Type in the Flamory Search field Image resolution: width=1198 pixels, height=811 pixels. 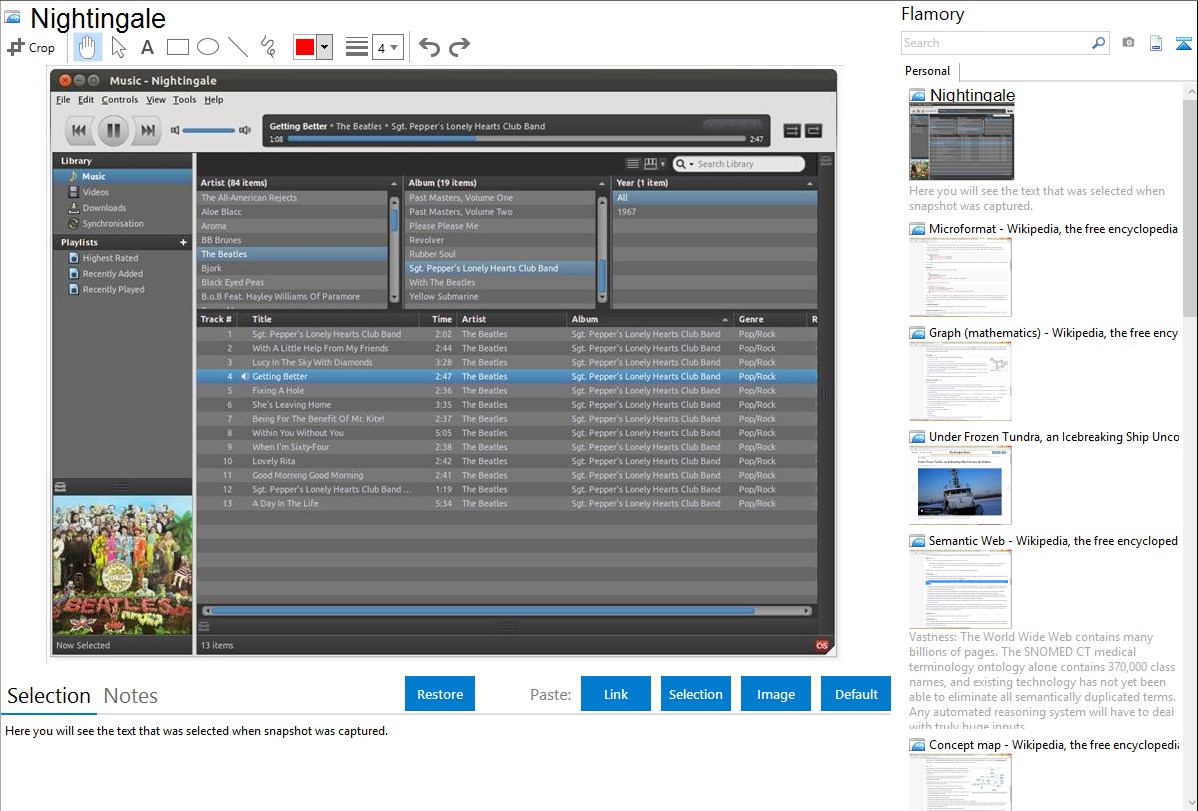click(996, 43)
